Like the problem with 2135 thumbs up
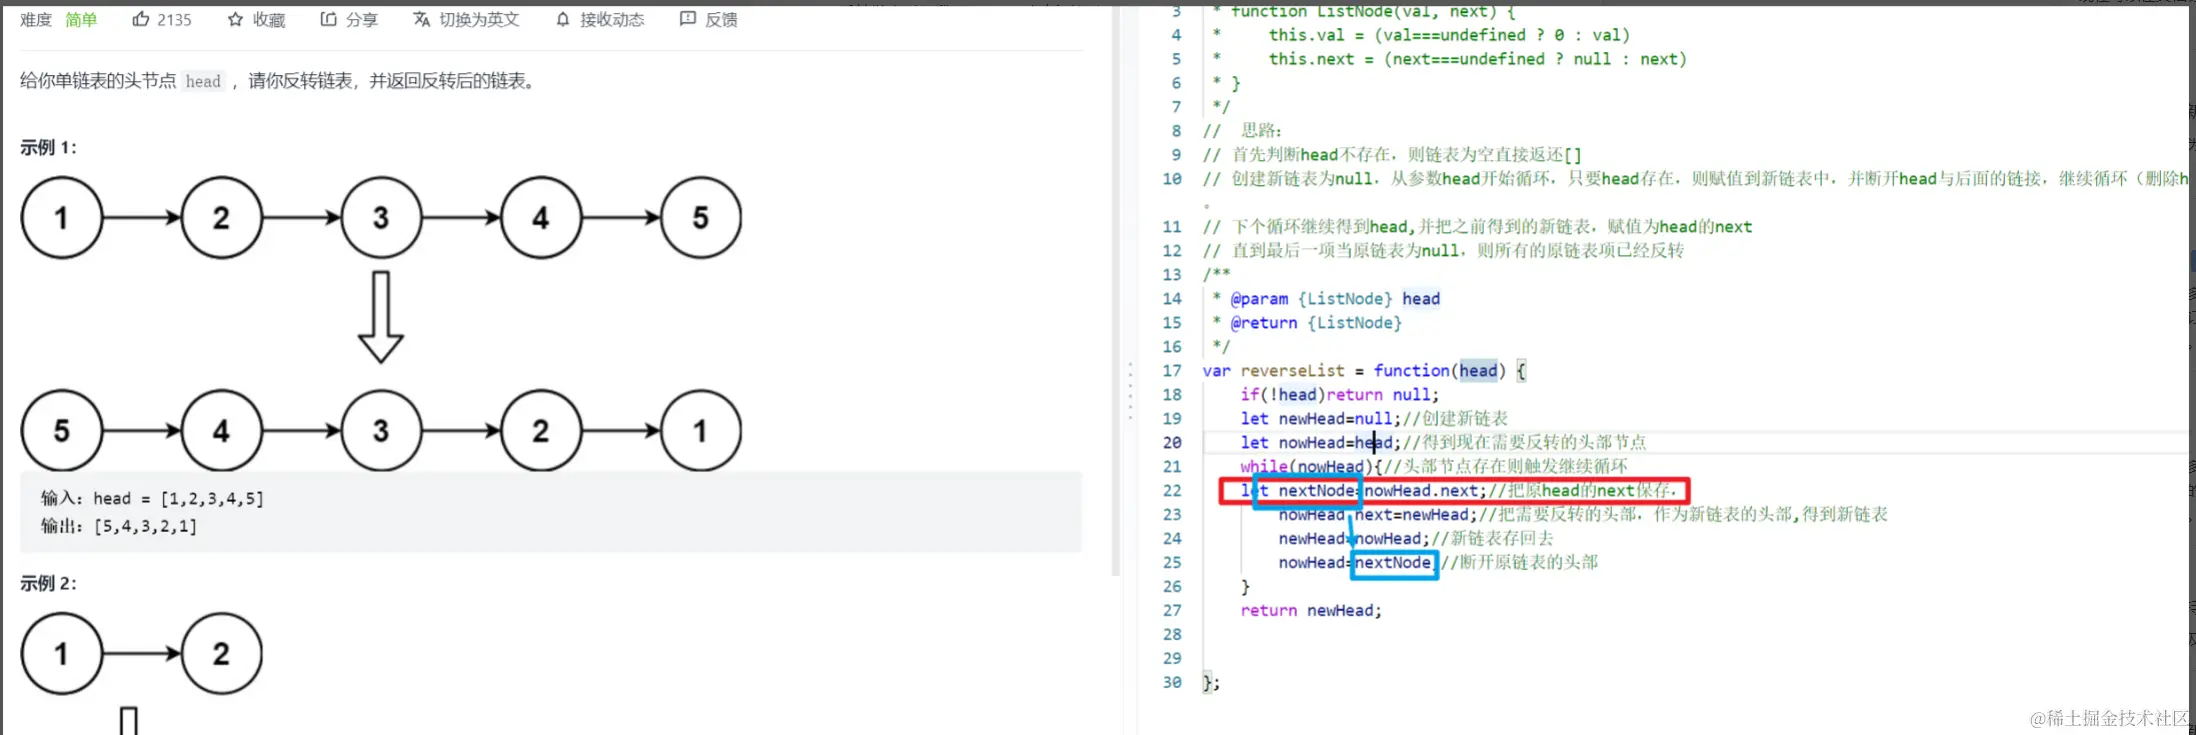This screenshot has width=2196, height=735. point(161,19)
